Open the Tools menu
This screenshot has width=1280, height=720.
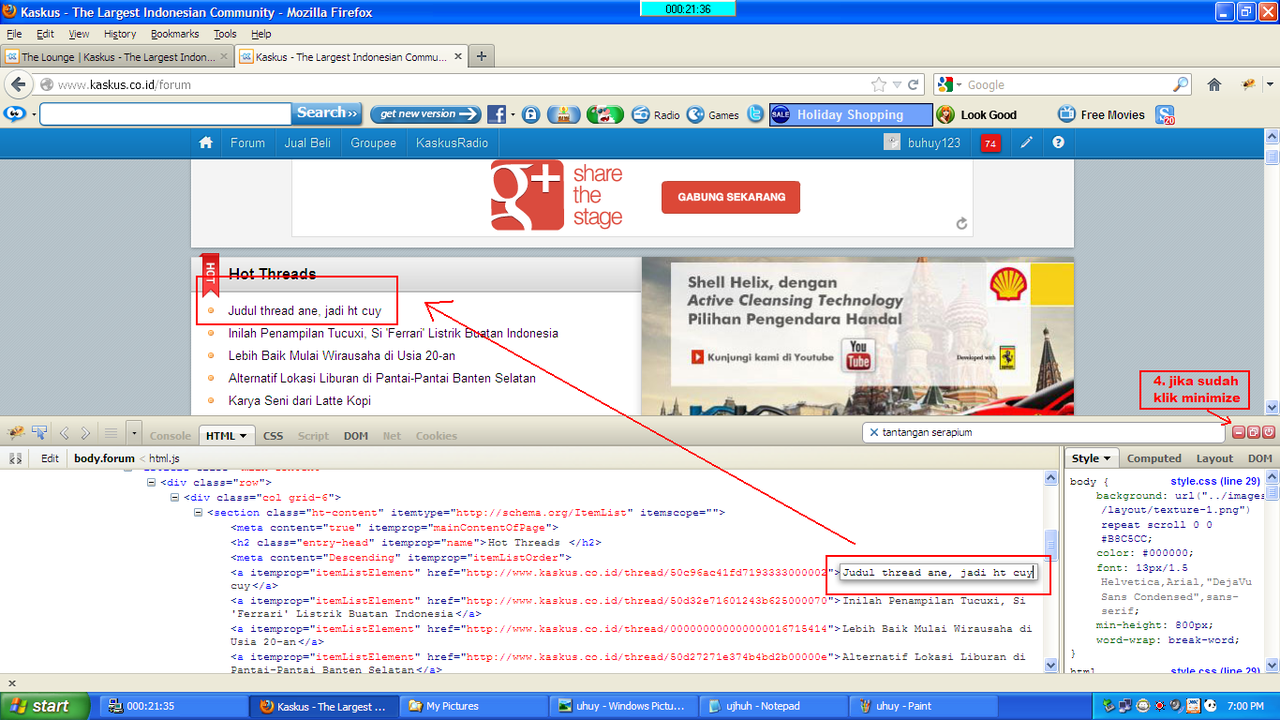(225, 34)
